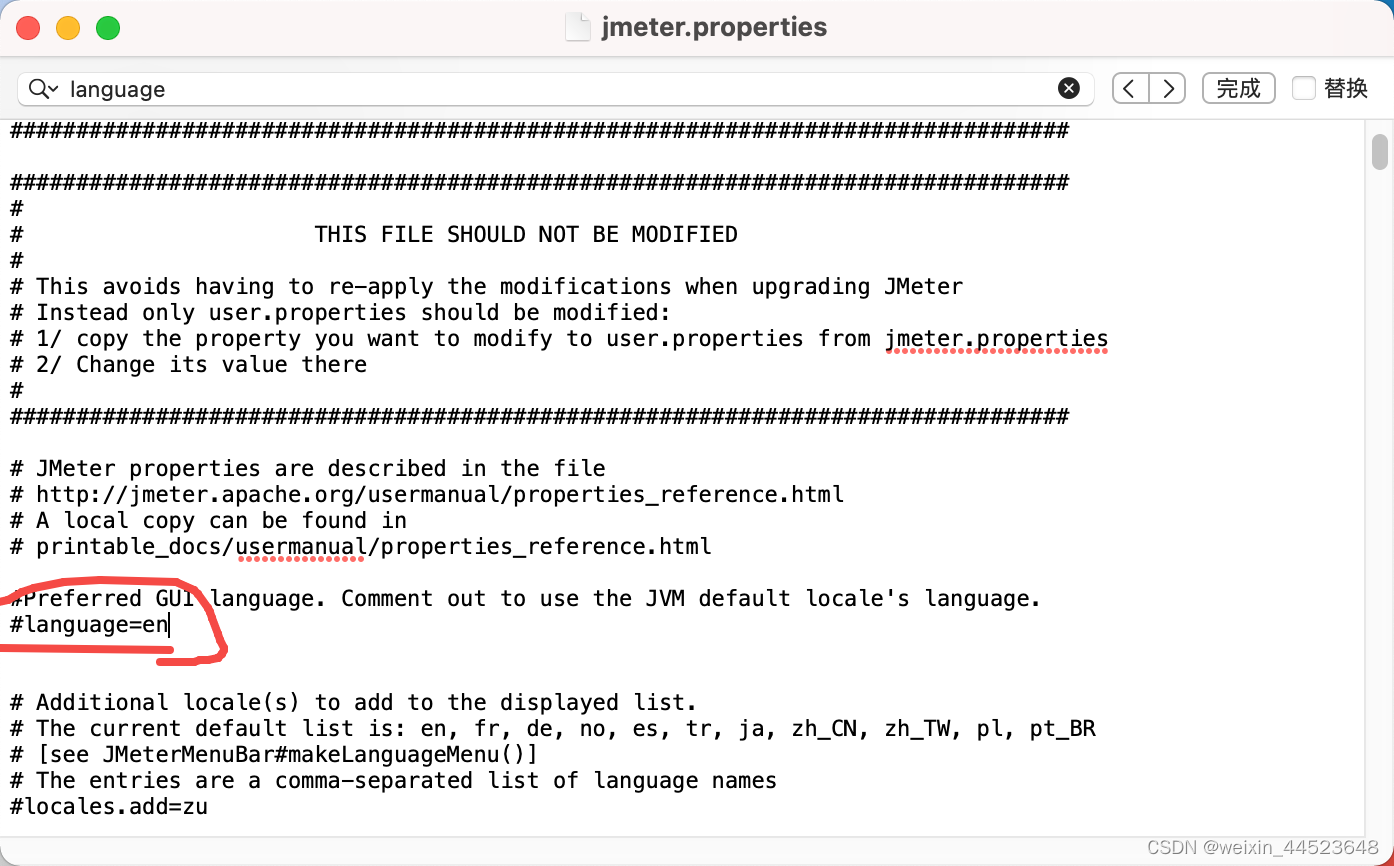Screen dimensions: 1394x866
Task: Click the jmeter.apache.org properties_reference URL line
Action: [427, 494]
